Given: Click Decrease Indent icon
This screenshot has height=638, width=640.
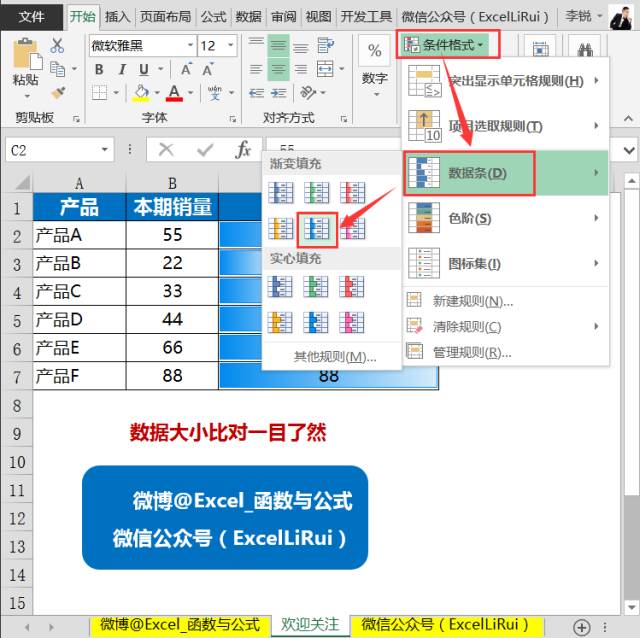Looking at the screenshot, I should click(256, 93).
